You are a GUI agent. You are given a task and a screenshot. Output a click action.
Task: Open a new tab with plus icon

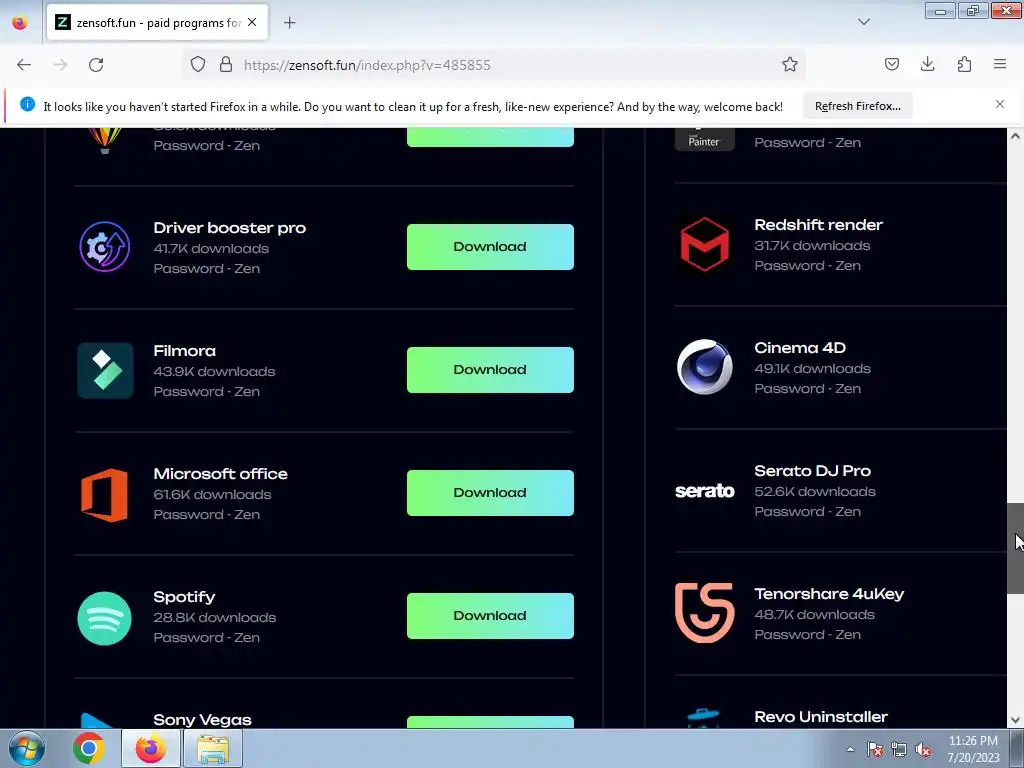(x=289, y=23)
